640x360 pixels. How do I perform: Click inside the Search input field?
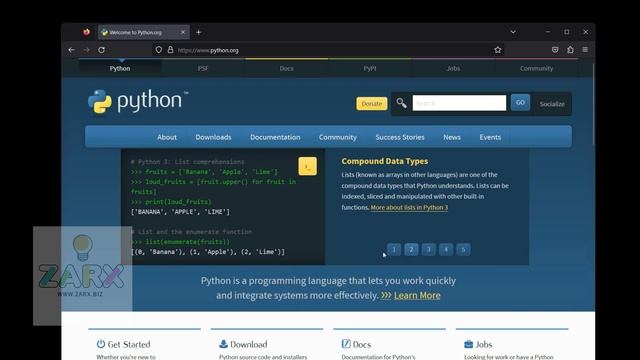coord(459,103)
